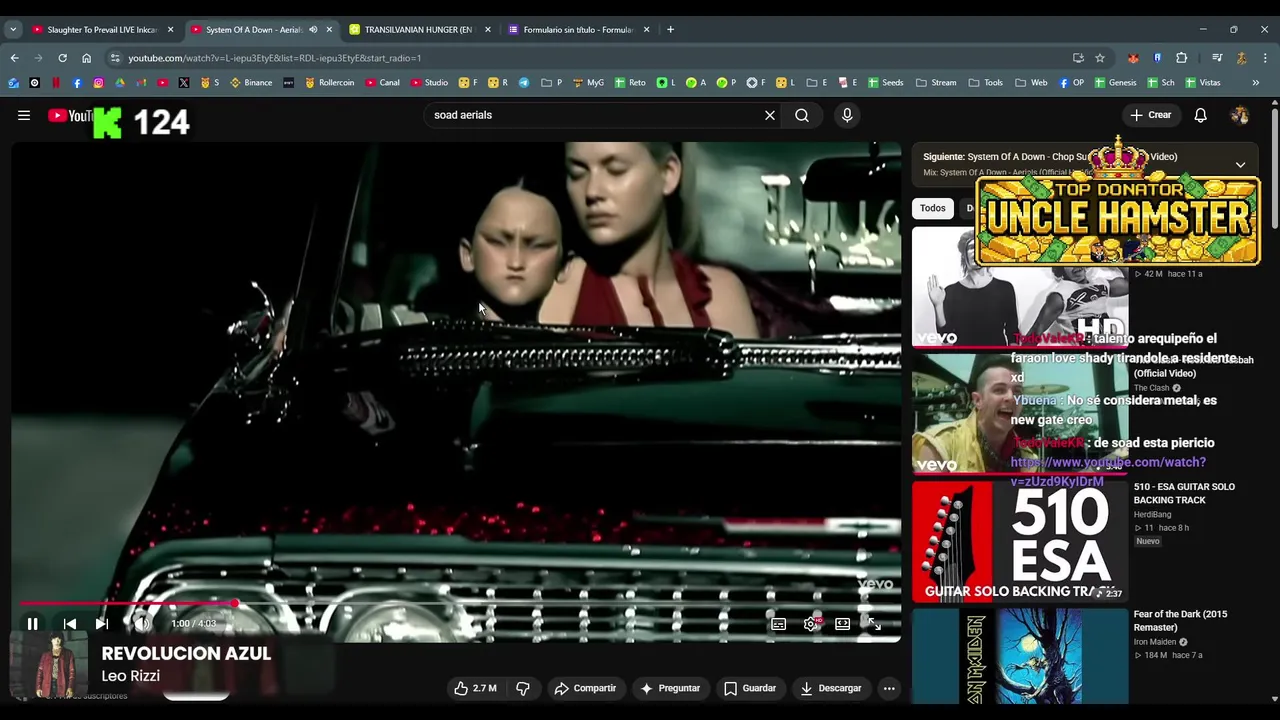Mute the video player volume

pyautogui.click(x=142, y=624)
